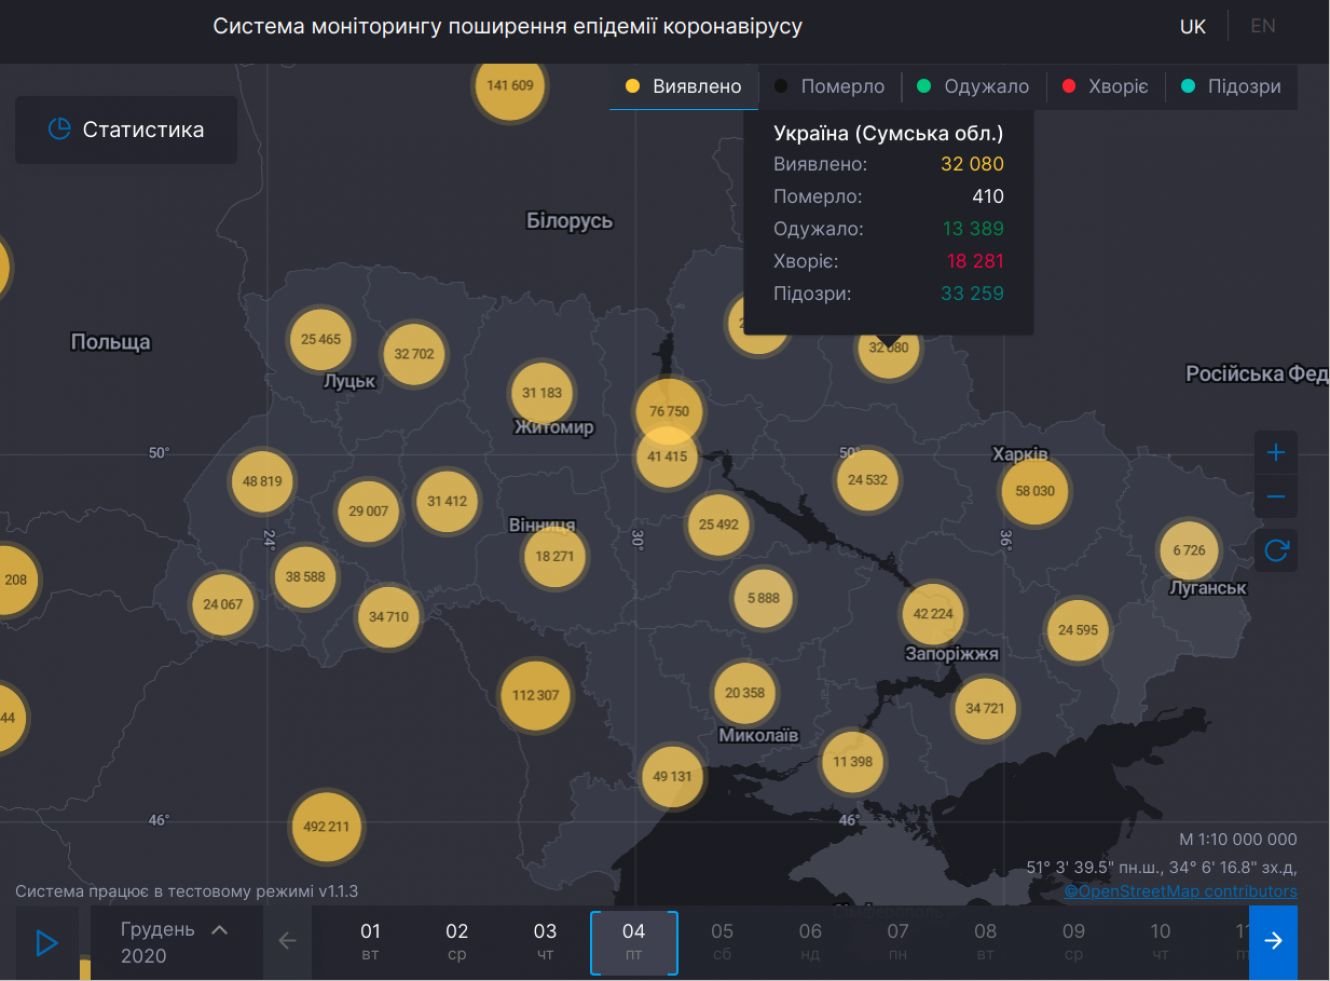
Task: Select UK language option
Action: [x=1192, y=27]
